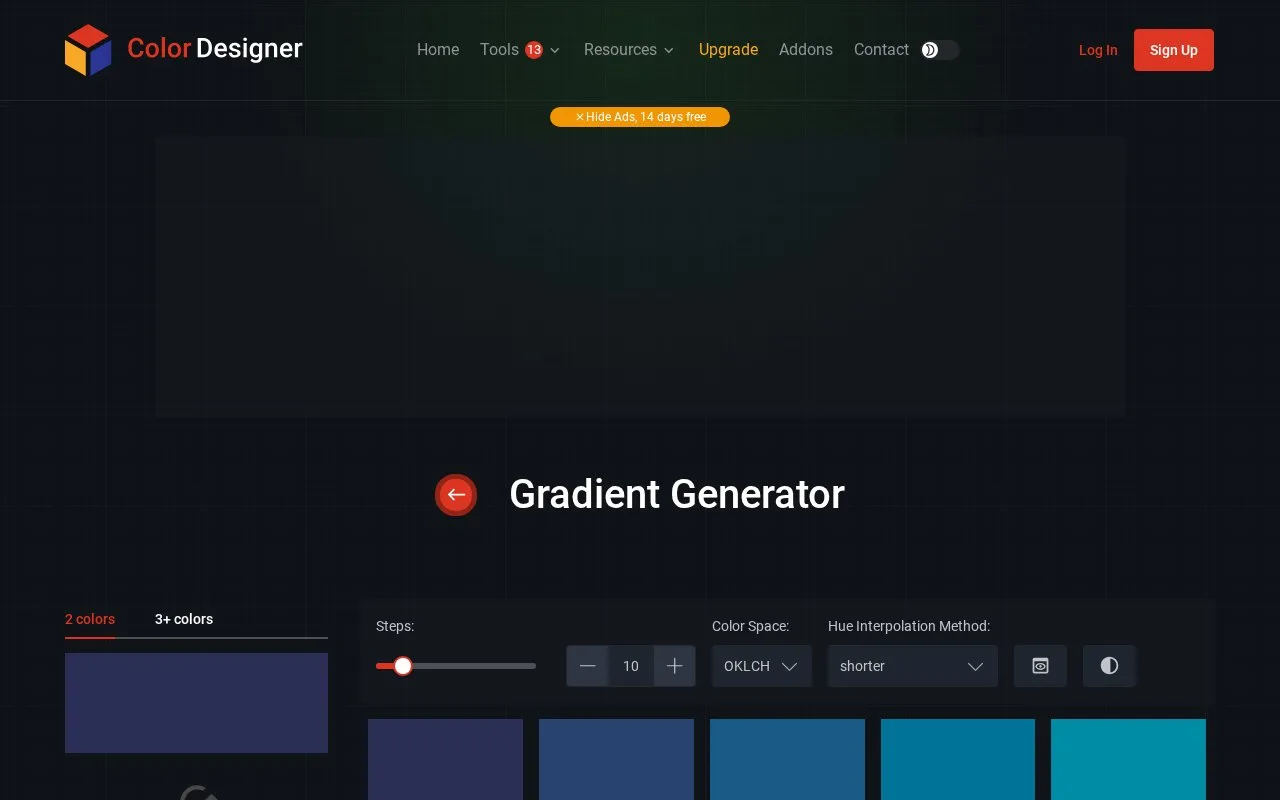Click the half-circle contrast icon button
Screen dimensions: 1280x800
point(1109,666)
